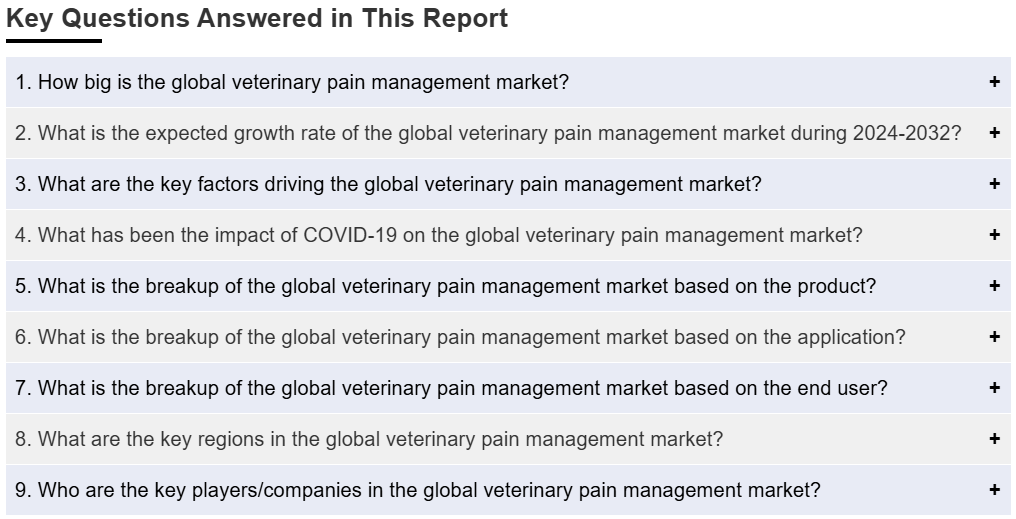1016x519 pixels.
Task: Open end user breakup plus icon
Action: tap(995, 387)
